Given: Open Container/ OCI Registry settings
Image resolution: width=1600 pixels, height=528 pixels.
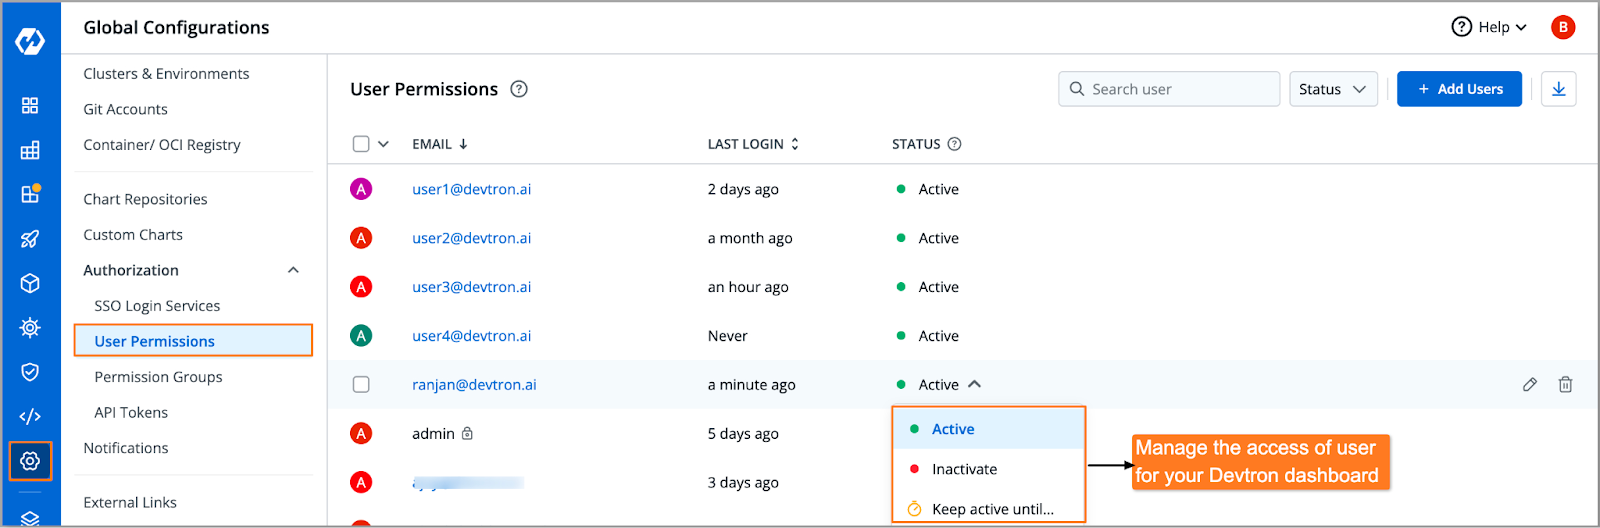Looking at the screenshot, I should (x=162, y=145).
